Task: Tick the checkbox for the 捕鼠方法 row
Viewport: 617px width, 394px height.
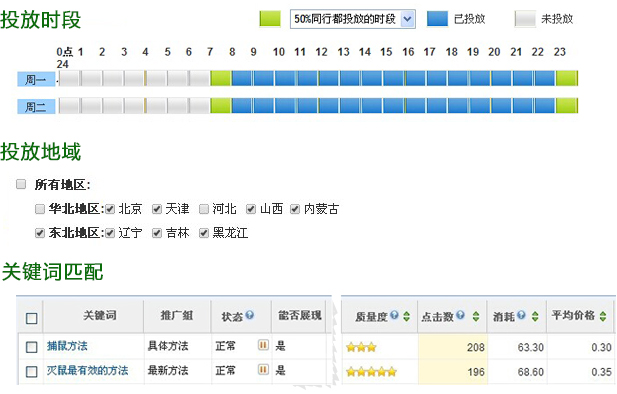Action: coord(31,347)
